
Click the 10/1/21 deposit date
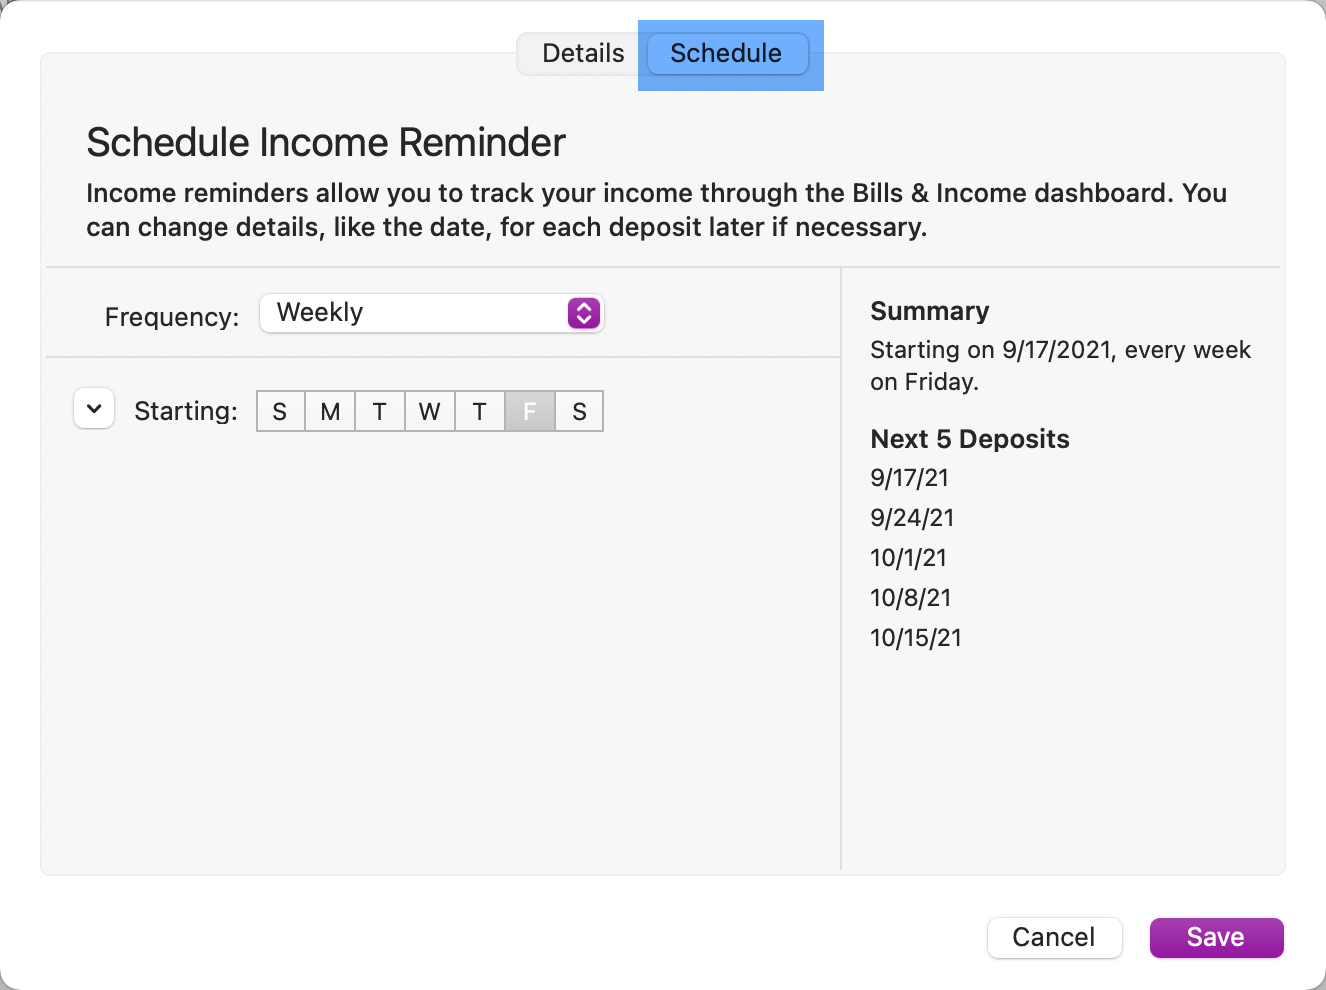(908, 558)
